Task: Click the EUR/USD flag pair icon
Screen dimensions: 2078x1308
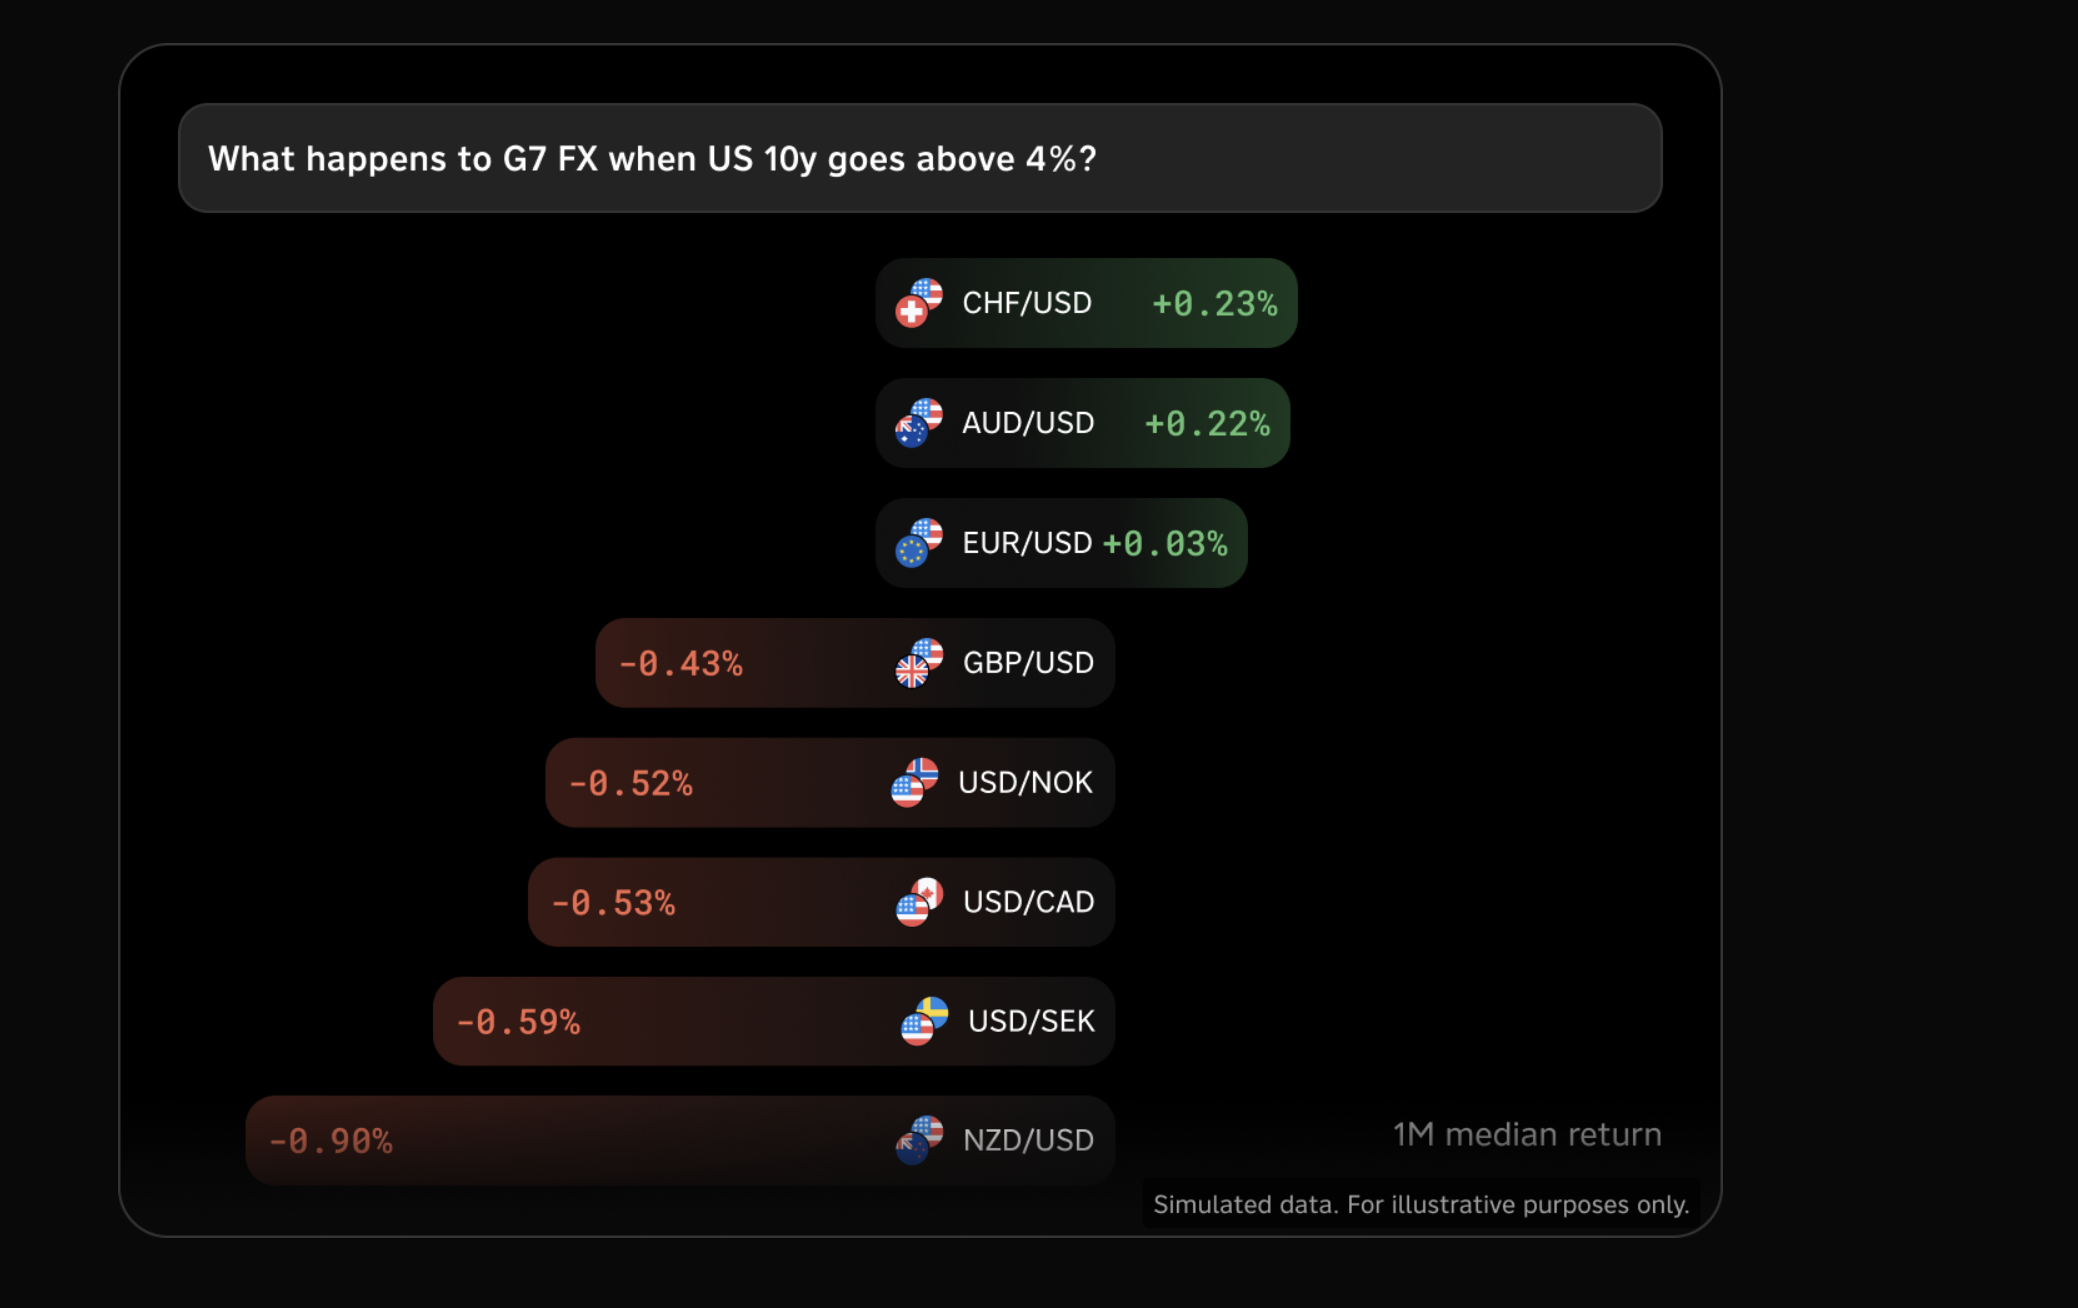Action: click(918, 543)
